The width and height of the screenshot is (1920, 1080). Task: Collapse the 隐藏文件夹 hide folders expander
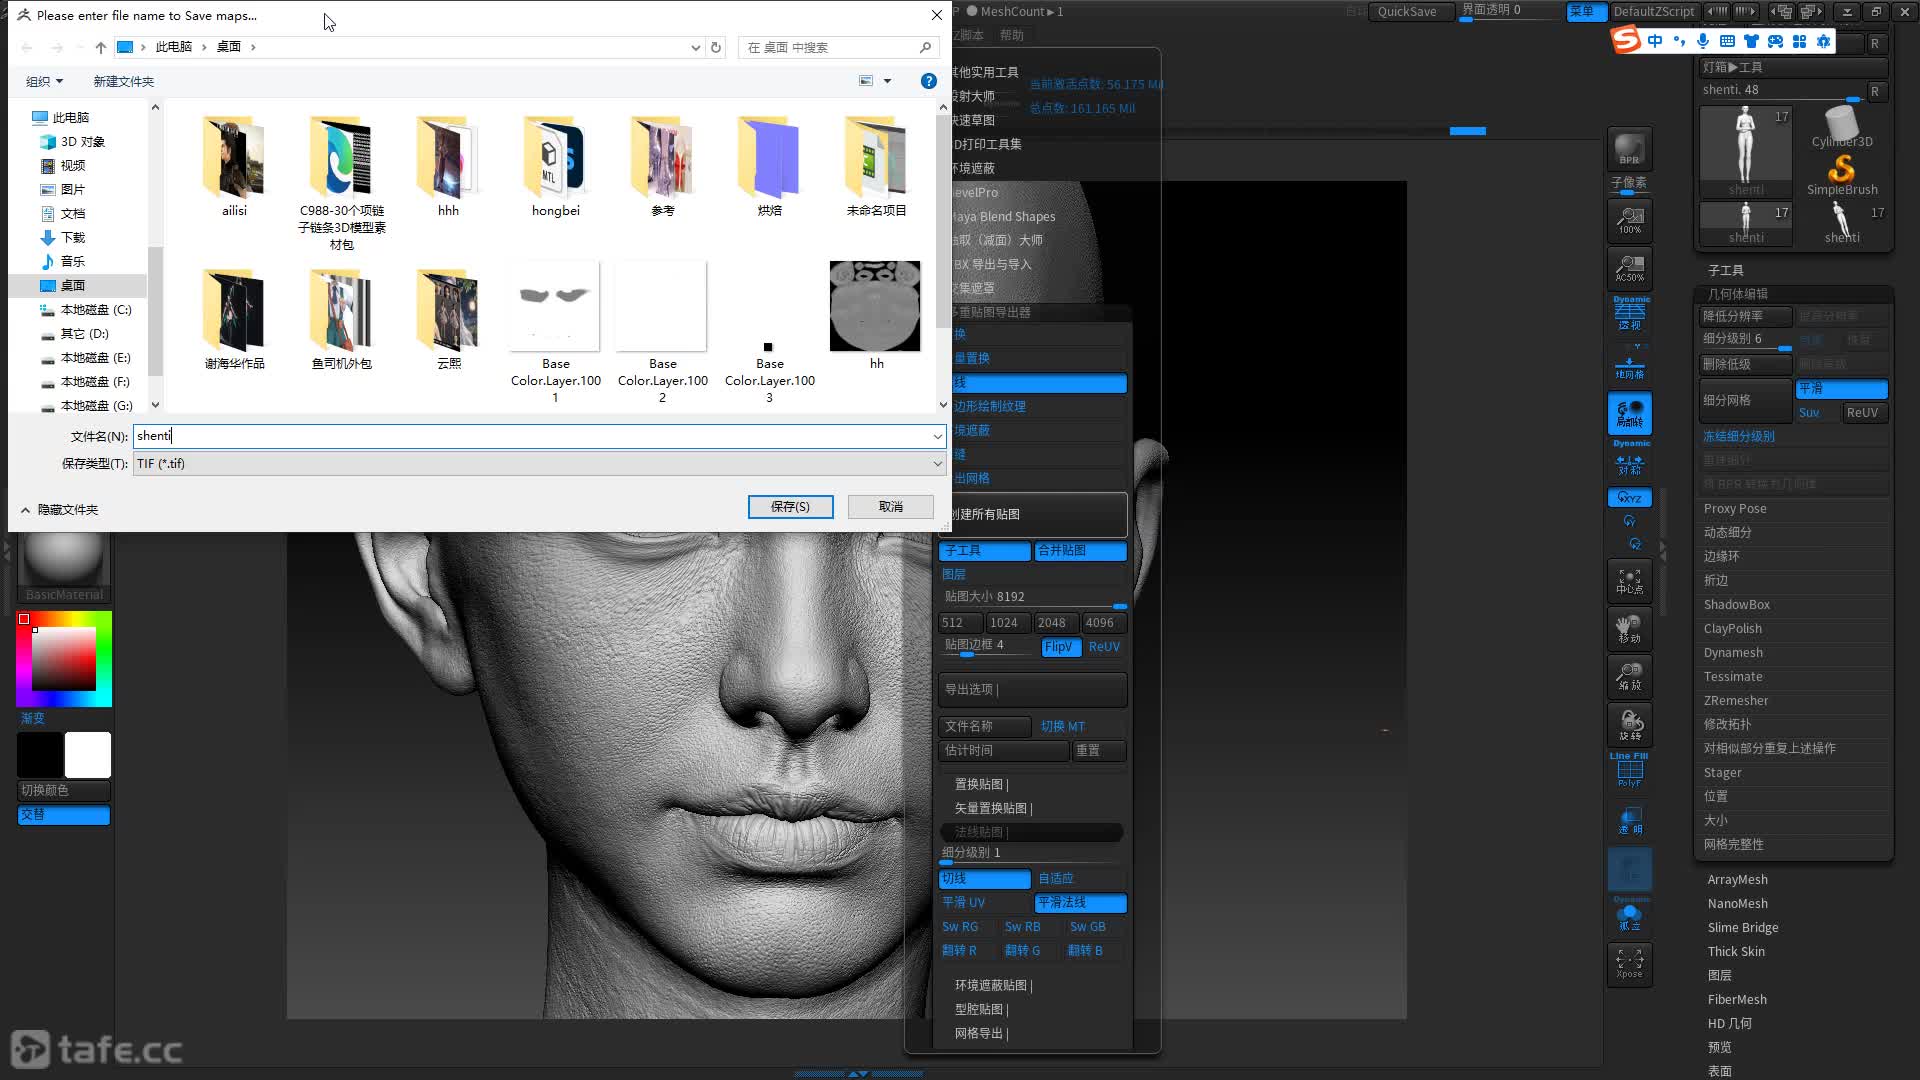[59, 510]
